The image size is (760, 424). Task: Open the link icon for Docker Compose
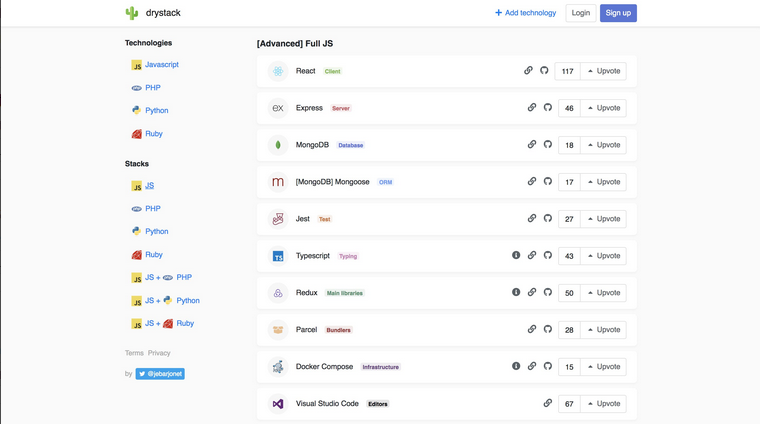coord(532,366)
